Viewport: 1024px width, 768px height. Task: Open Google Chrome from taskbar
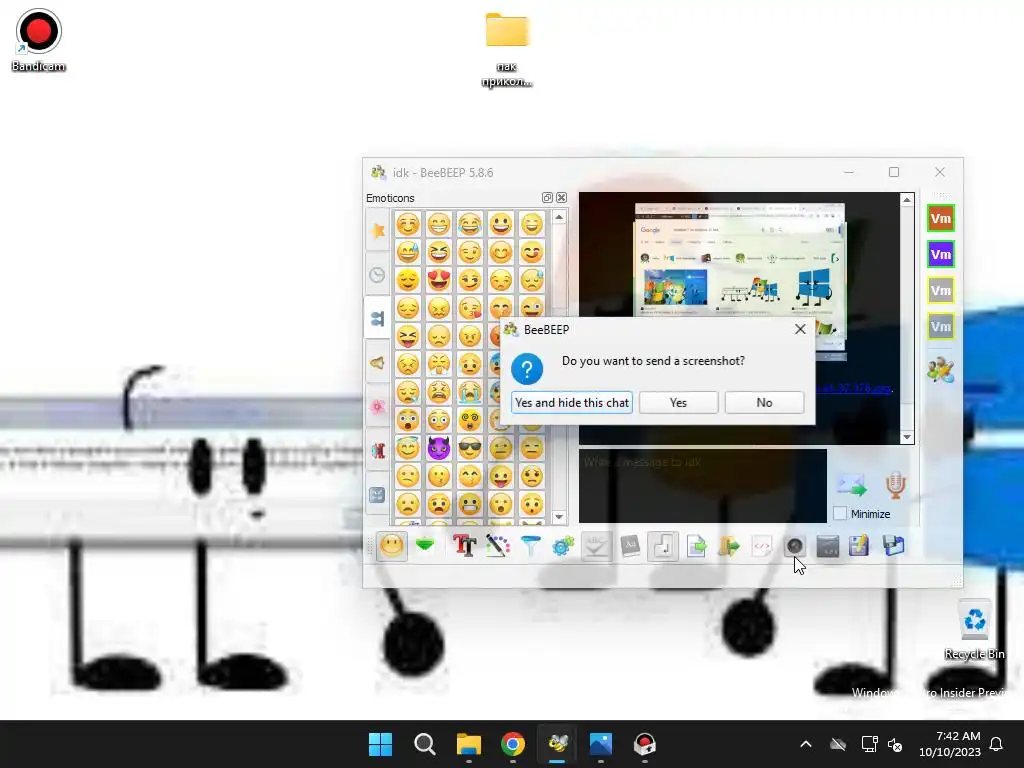(x=513, y=744)
